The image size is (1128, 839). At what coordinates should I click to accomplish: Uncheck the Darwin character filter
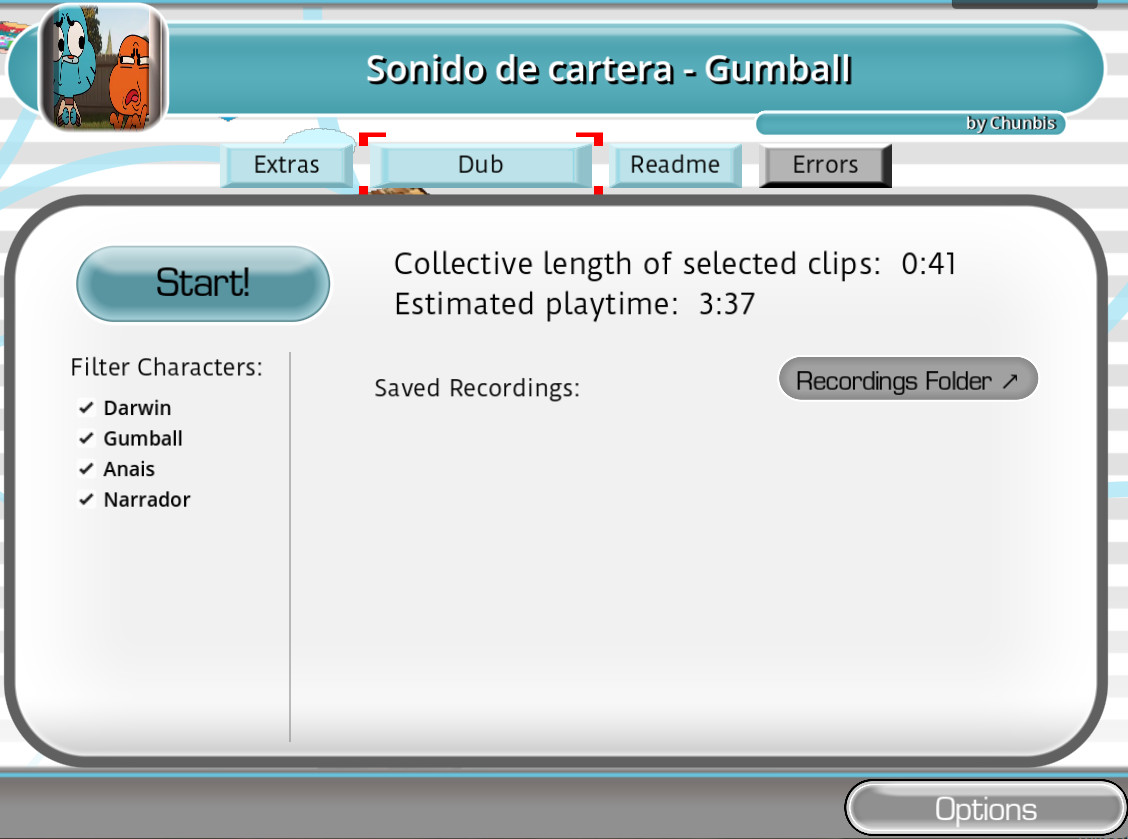coord(86,408)
